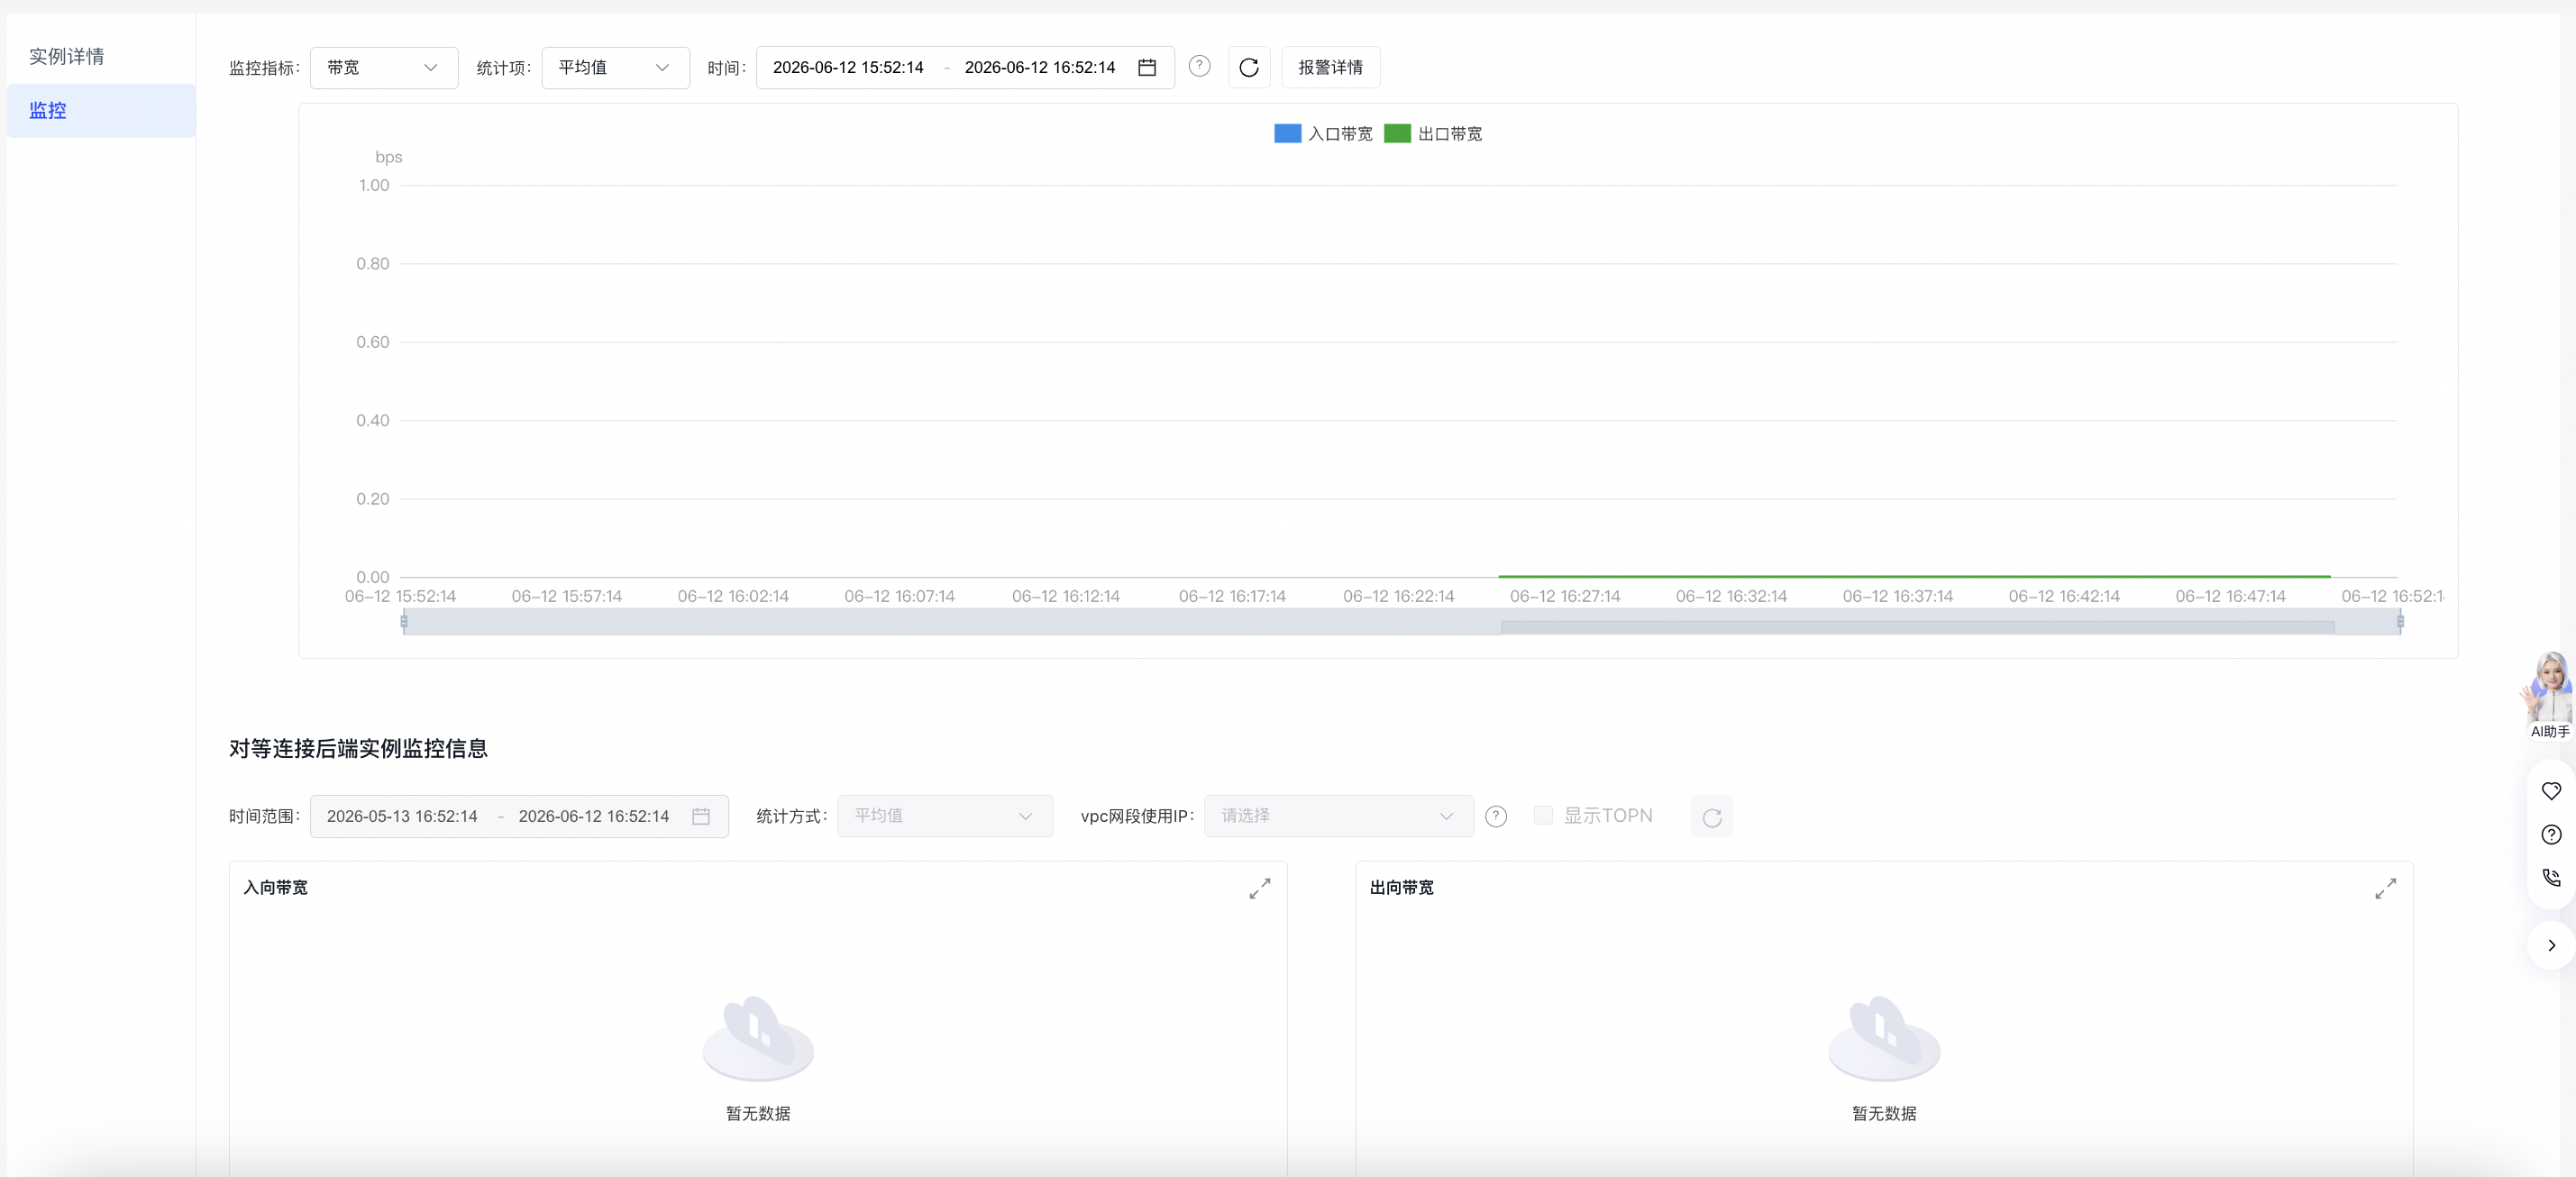Expand the 入向带宽 chart fullscreen
The image size is (2576, 1177).
(x=1259, y=888)
